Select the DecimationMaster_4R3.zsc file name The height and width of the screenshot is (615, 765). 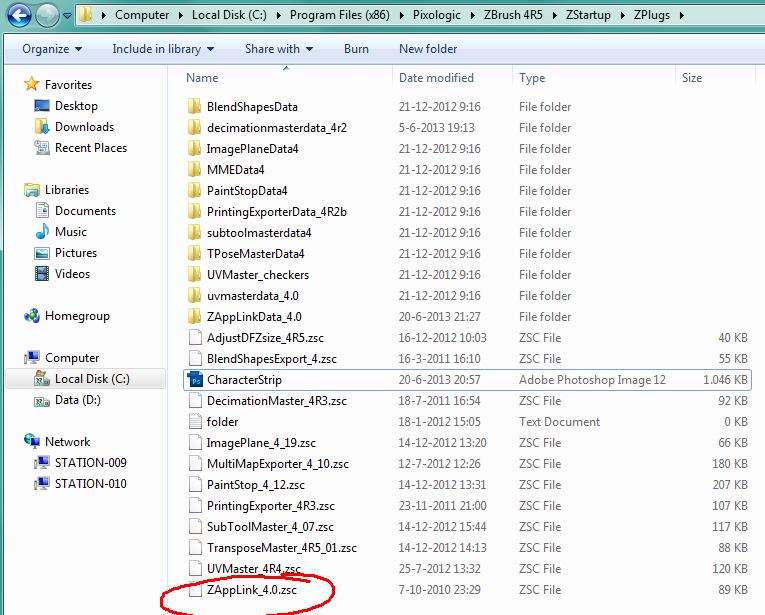[277, 400]
